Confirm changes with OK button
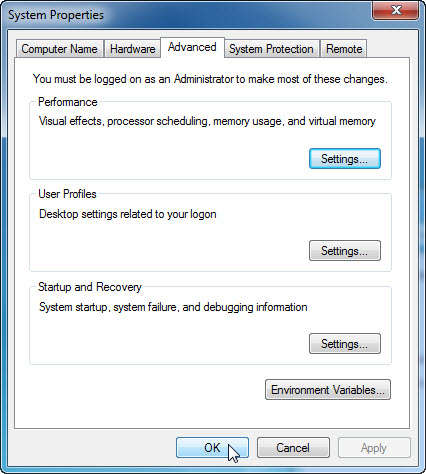Image resolution: width=426 pixels, height=474 pixels. pyautogui.click(x=212, y=448)
